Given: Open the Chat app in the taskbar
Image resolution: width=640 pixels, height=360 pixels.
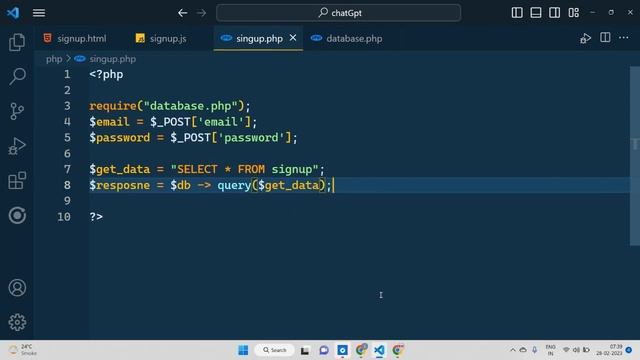Looking at the screenshot, I should (324, 350).
